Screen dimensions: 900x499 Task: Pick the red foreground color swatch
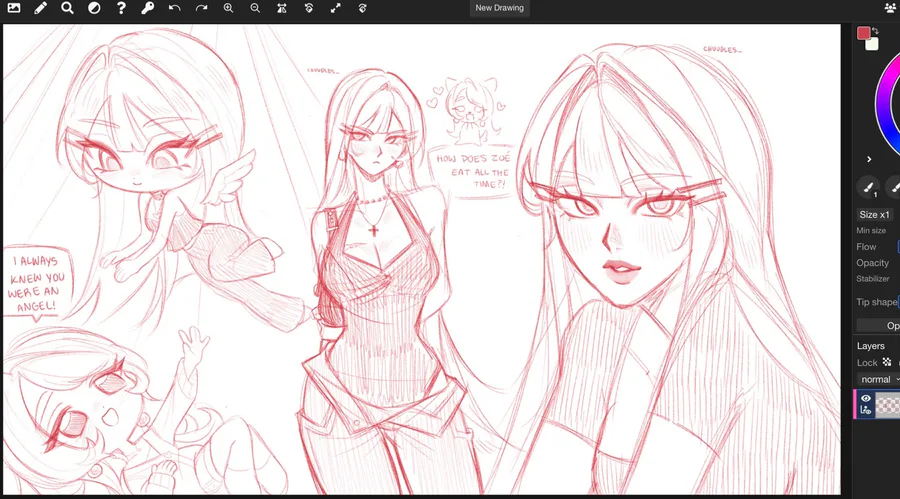[863, 33]
